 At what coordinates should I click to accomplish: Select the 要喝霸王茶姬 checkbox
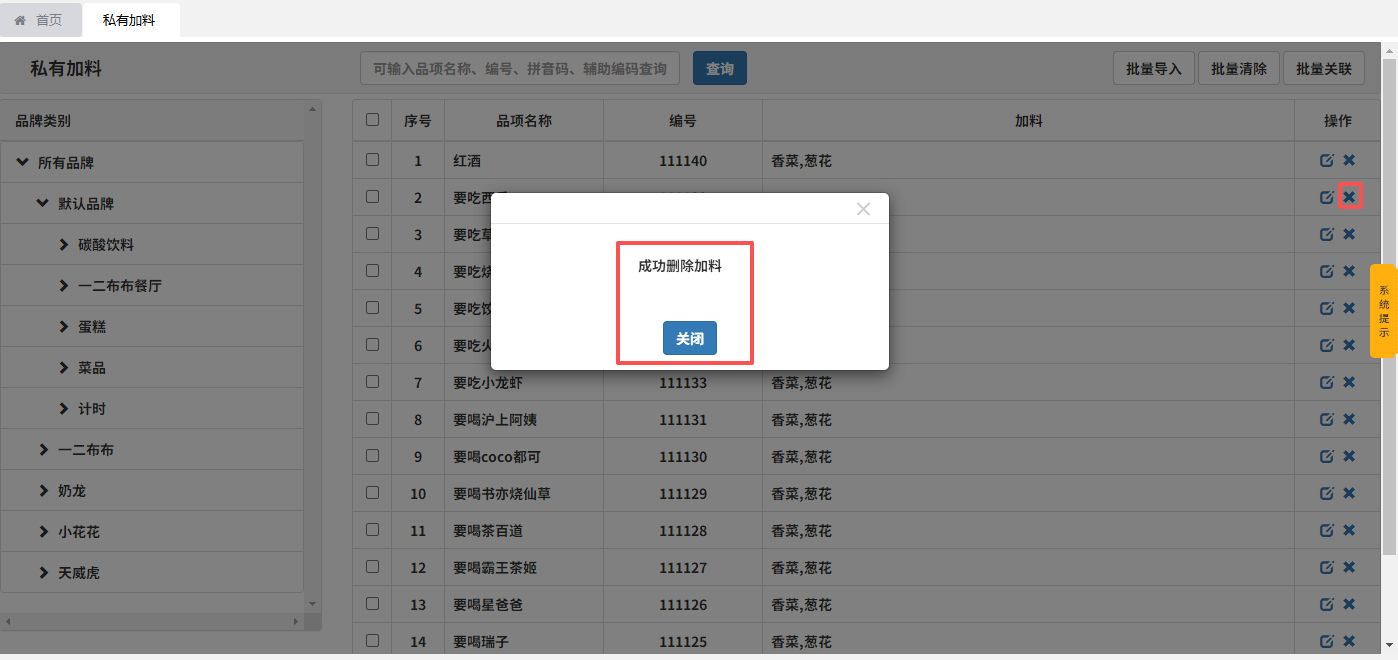(x=373, y=566)
